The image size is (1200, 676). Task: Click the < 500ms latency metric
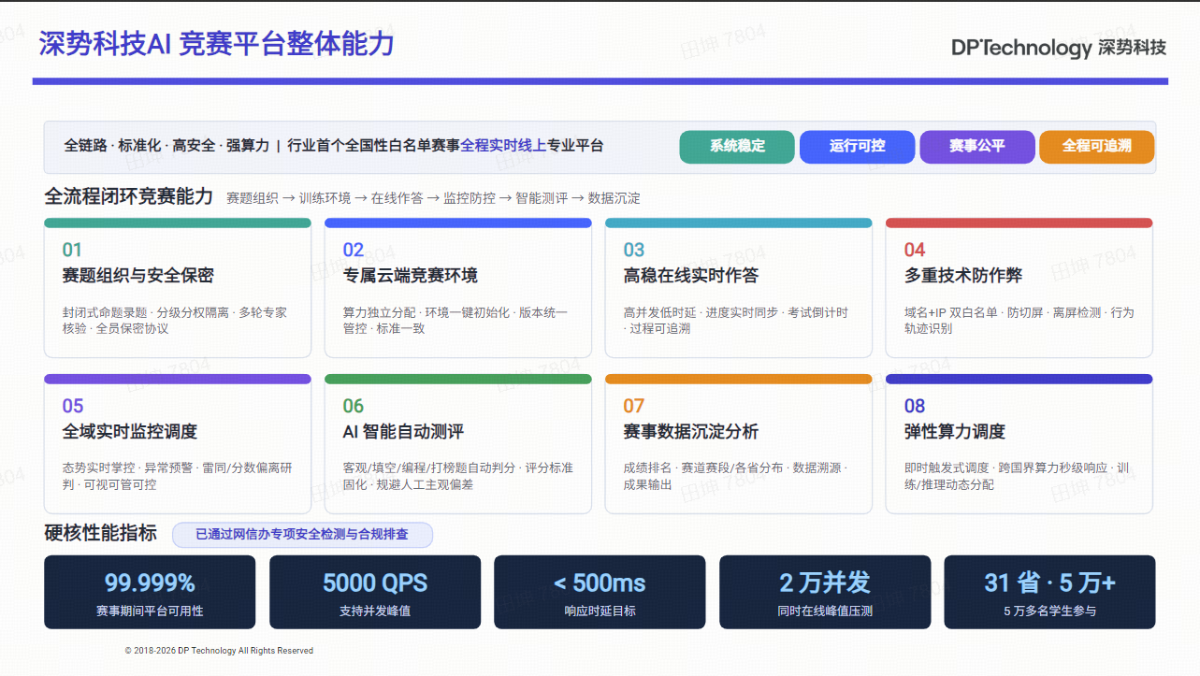click(600, 583)
